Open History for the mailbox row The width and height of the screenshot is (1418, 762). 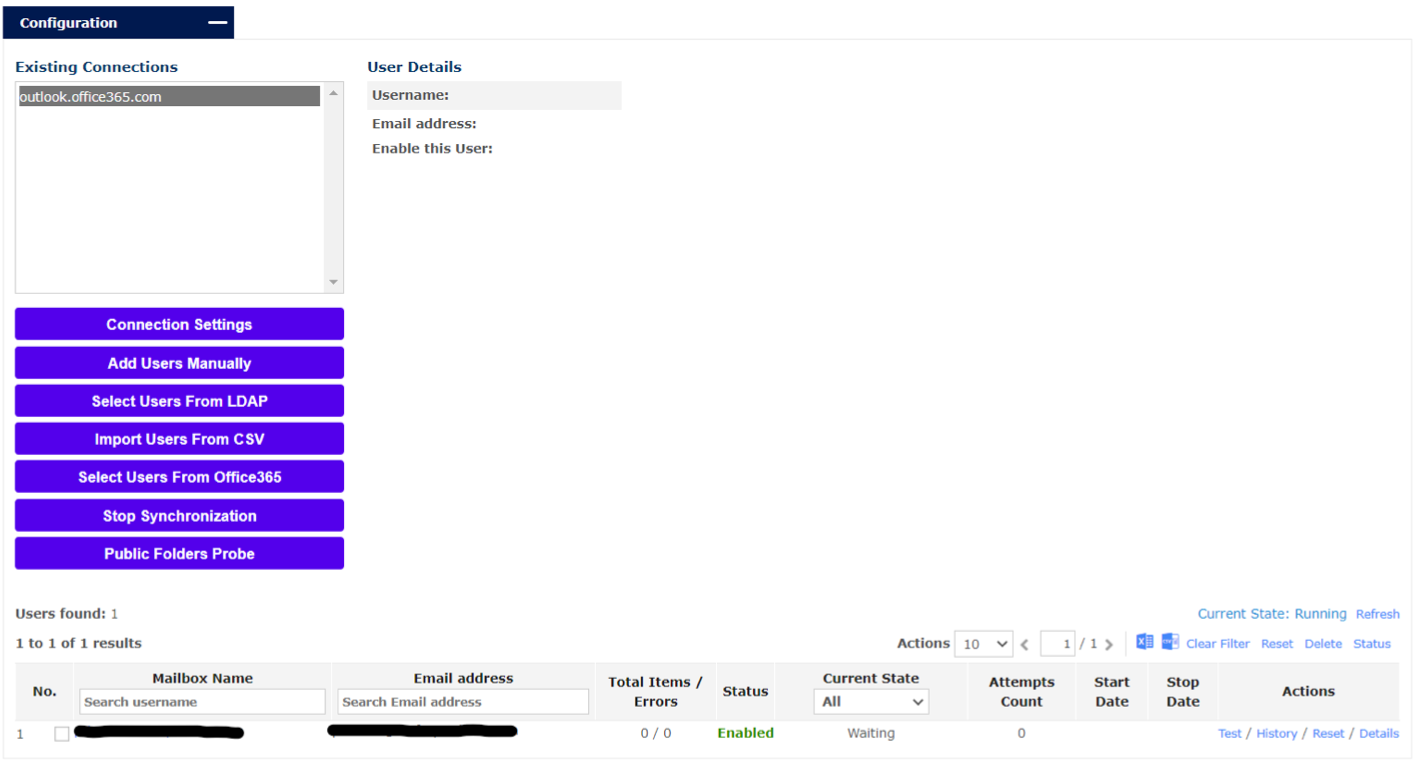click(1276, 734)
